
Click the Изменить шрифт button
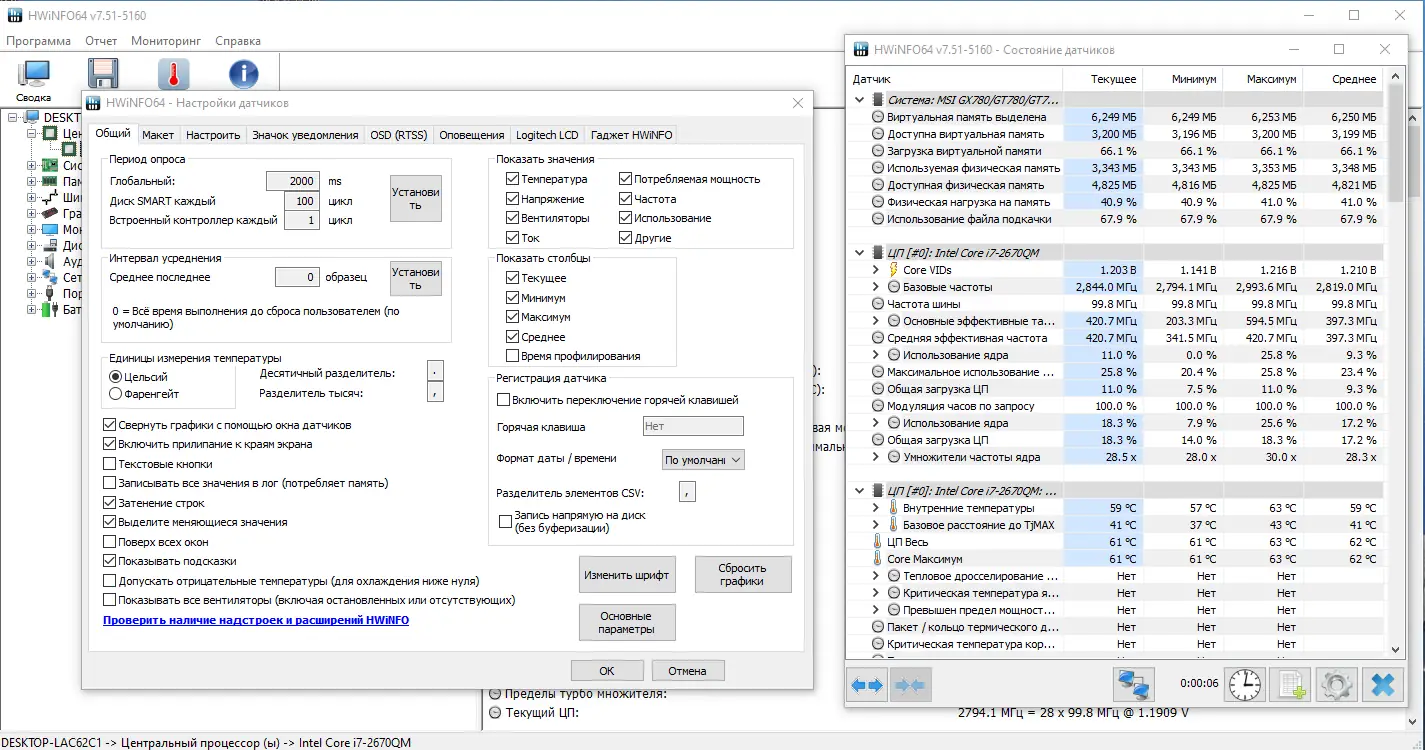click(627, 575)
